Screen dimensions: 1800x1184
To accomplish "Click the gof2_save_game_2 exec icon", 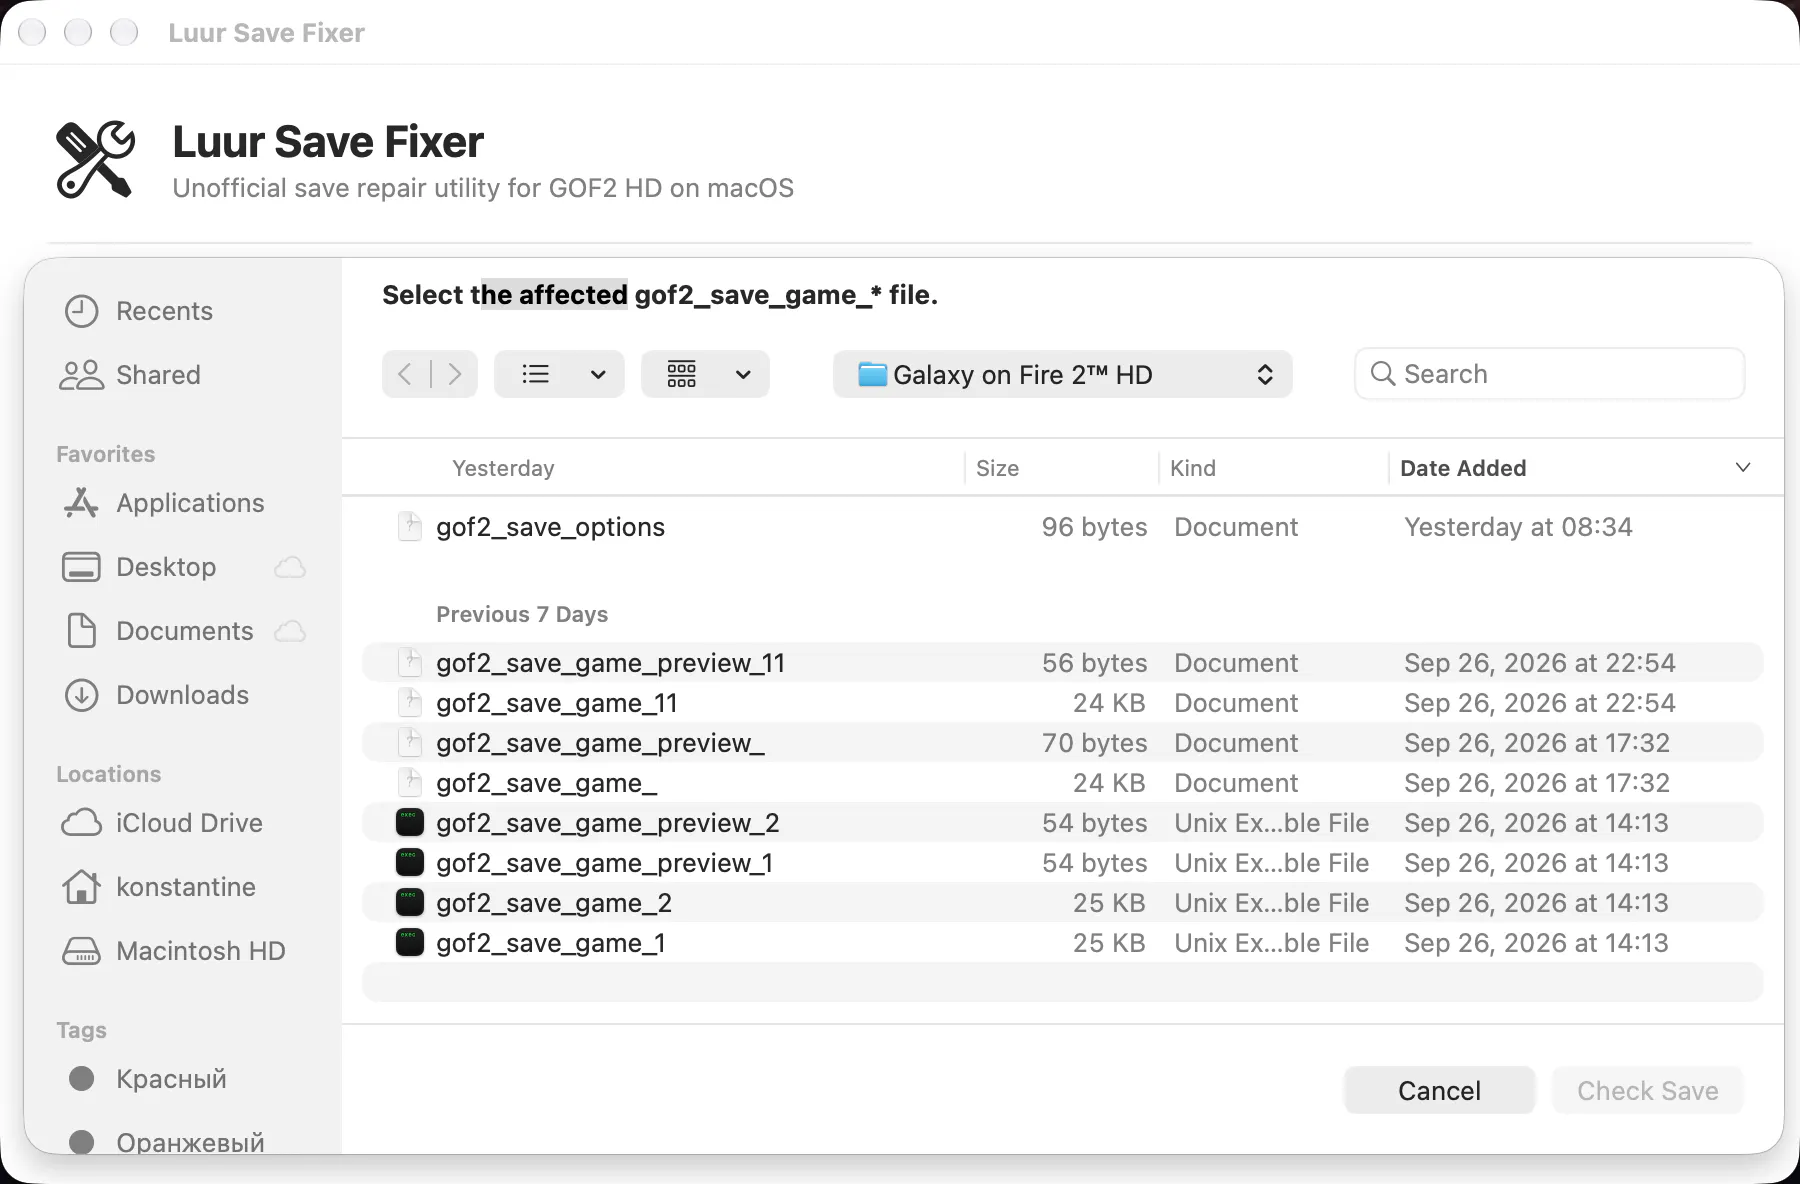I will (x=410, y=902).
